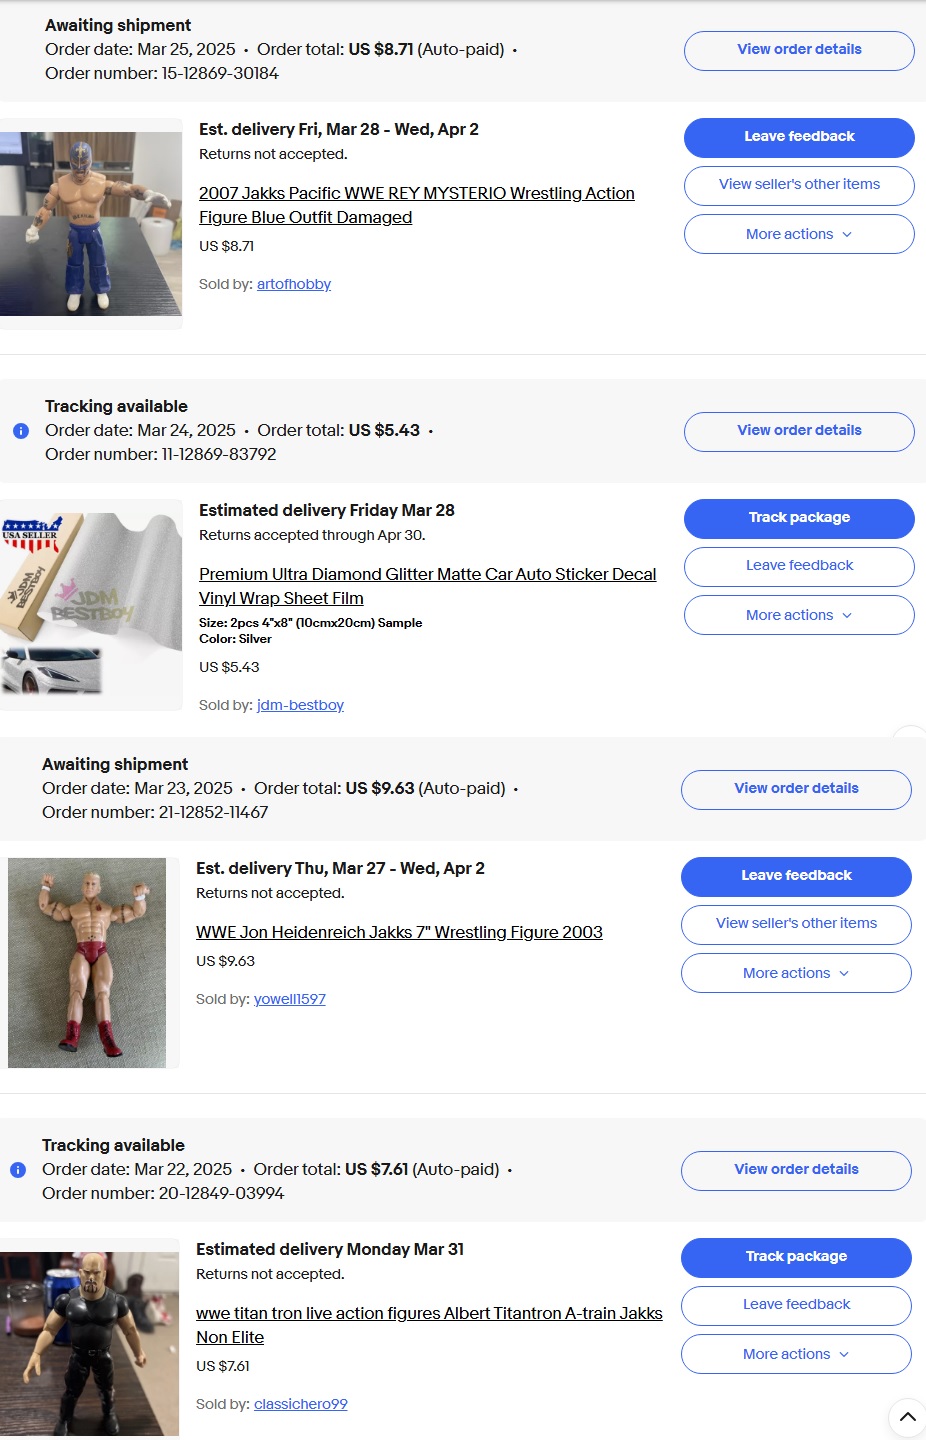View order details for order 21-12852-11467
This screenshot has width=926, height=1440.
point(796,789)
